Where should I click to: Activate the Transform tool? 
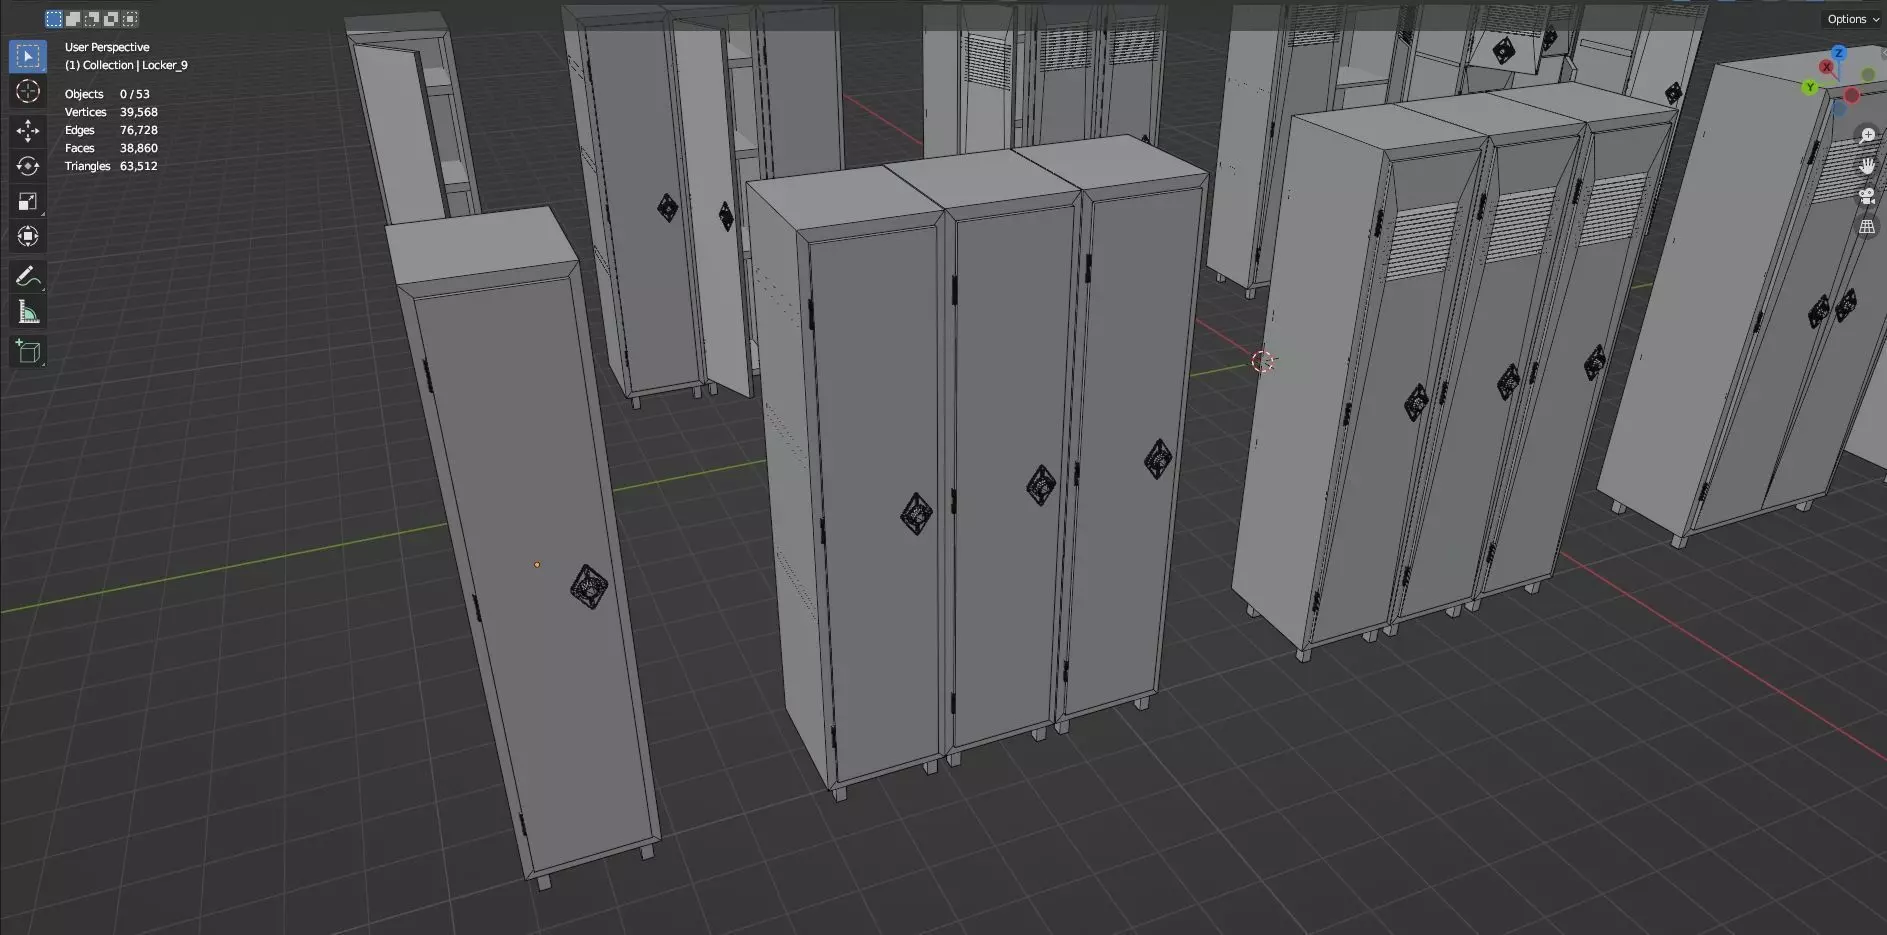click(28, 236)
